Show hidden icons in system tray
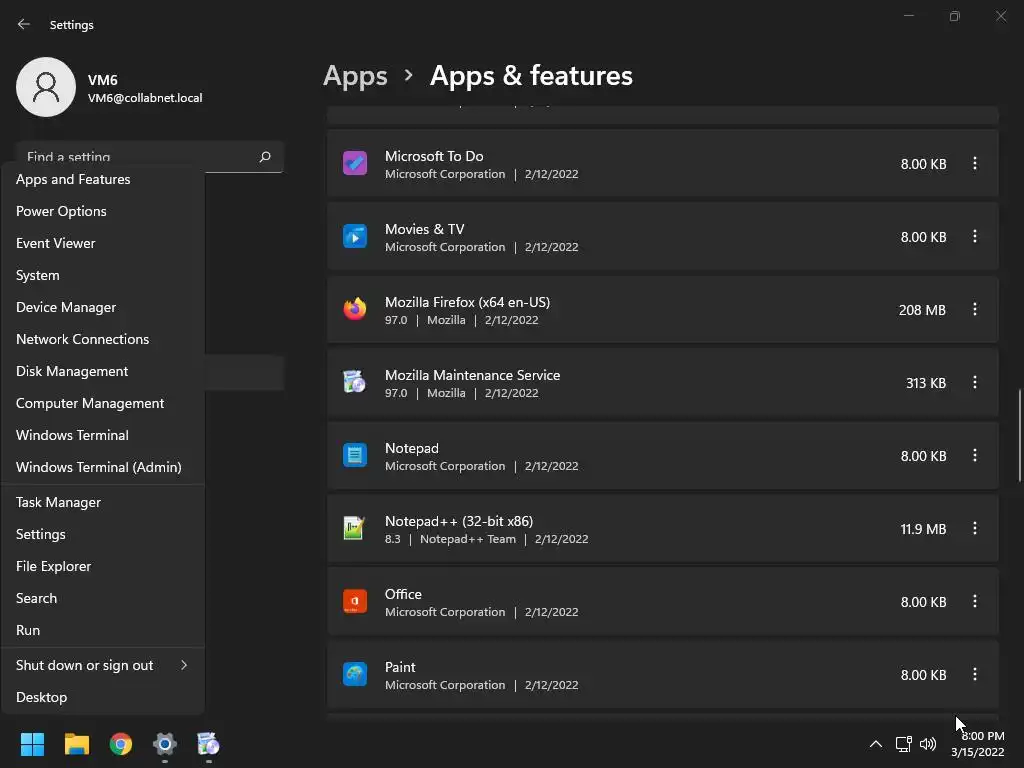 point(876,744)
